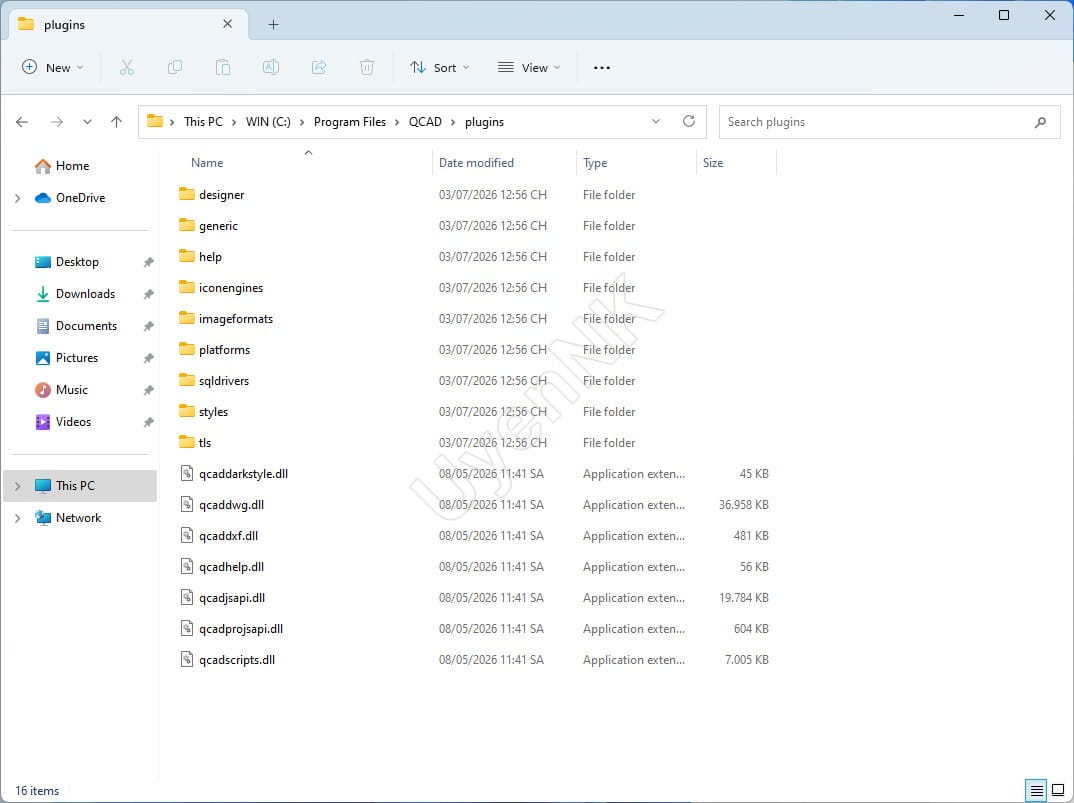Viewport: 1074px width, 803px height.
Task: Click the Paste clipboard icon
Action: coord(223,67)
